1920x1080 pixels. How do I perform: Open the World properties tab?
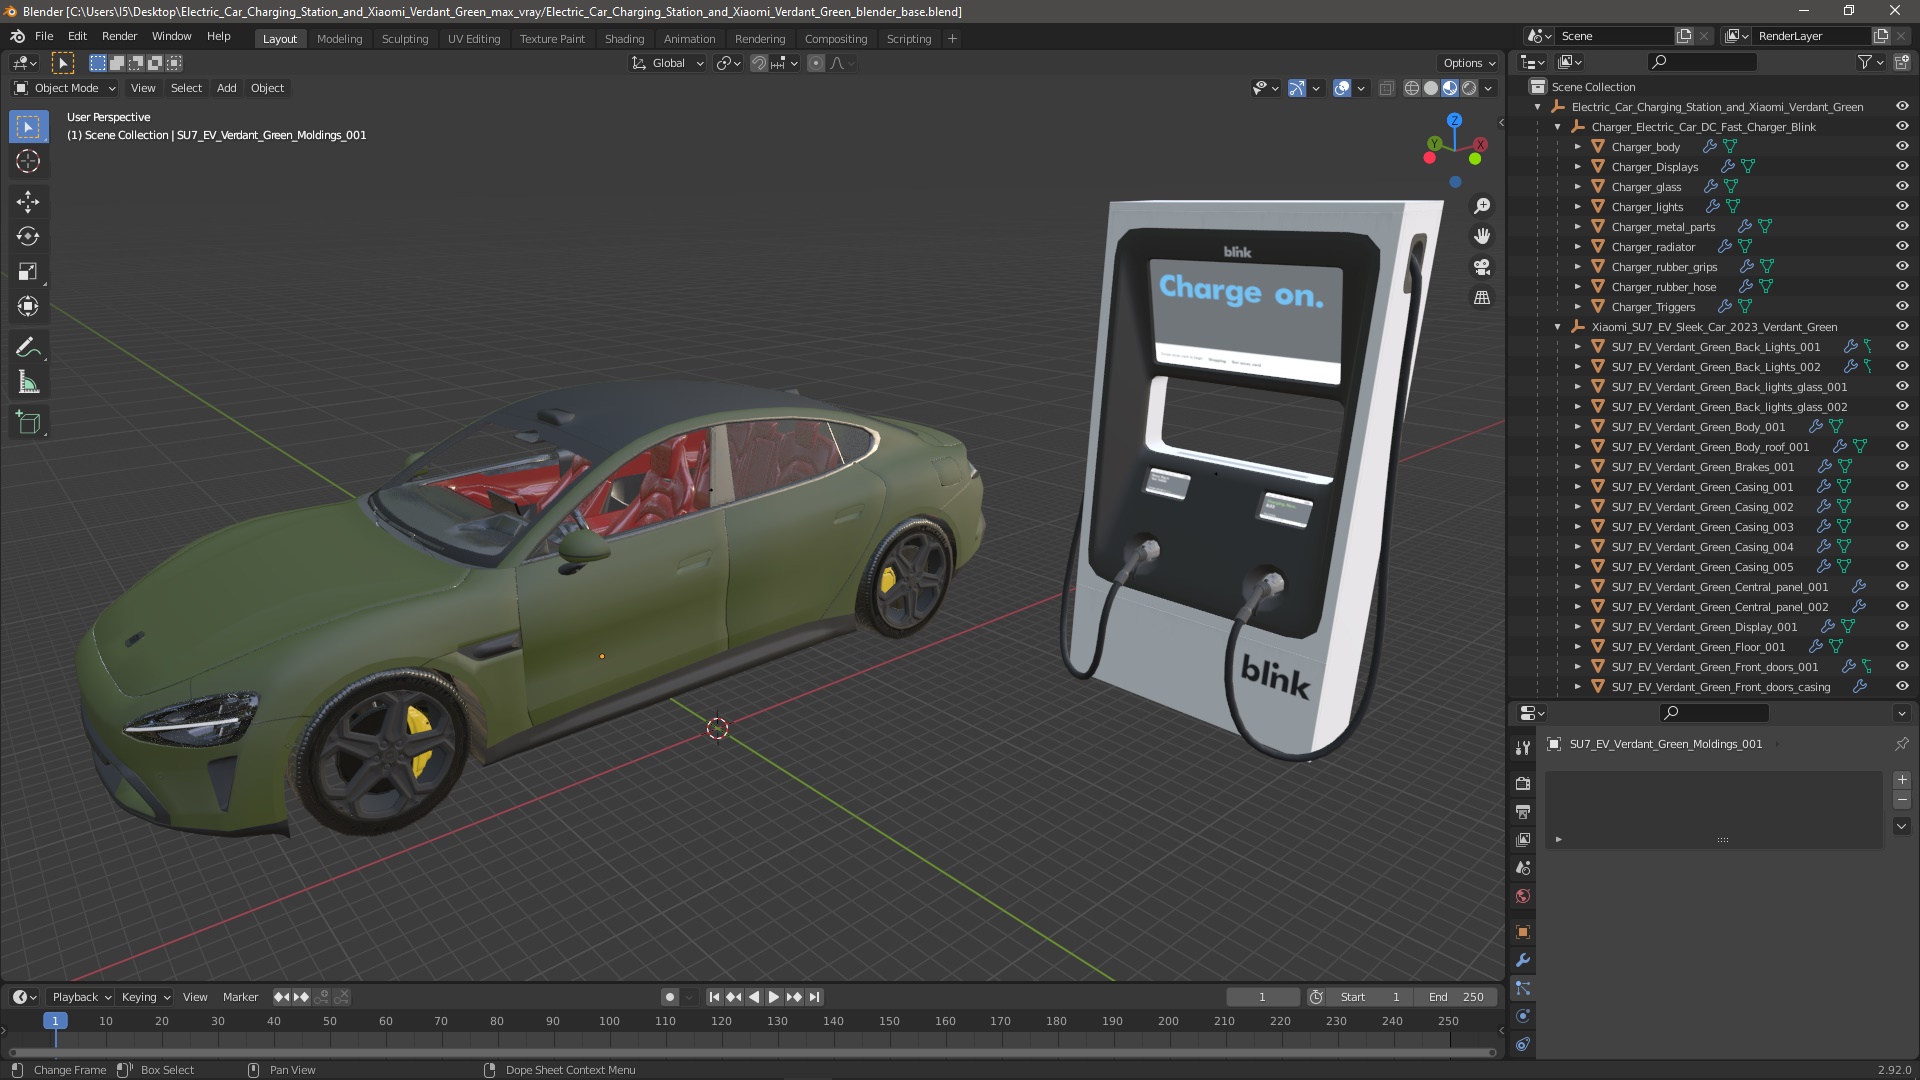(1523, 896)
